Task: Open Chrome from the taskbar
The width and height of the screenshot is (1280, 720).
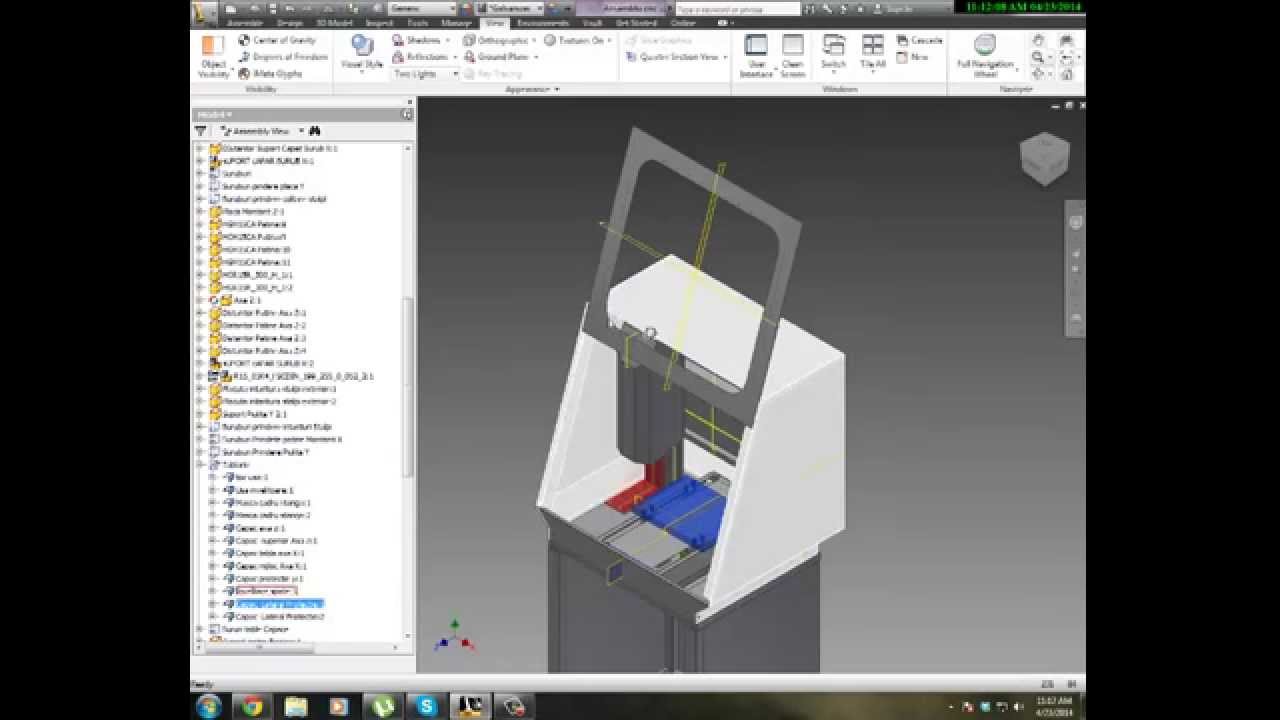Action: pyautogui.click(x=252, y=706)
